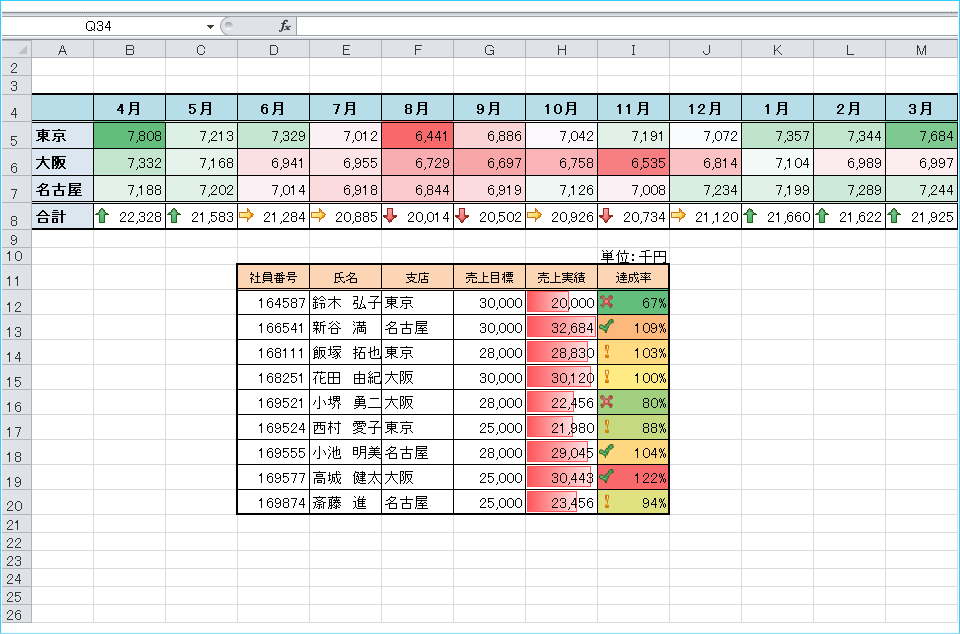Click the dark green 7,808 Tokyo cell
960x634 pixels.
click(129, 135)
